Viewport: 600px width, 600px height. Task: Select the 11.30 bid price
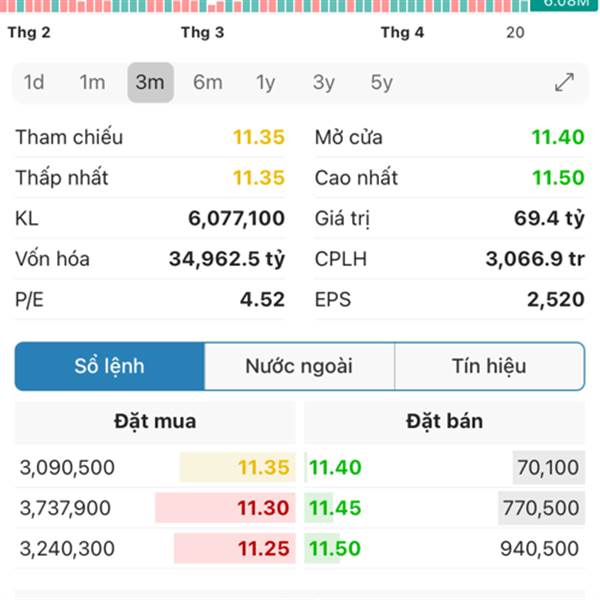(x=264, y=508)
